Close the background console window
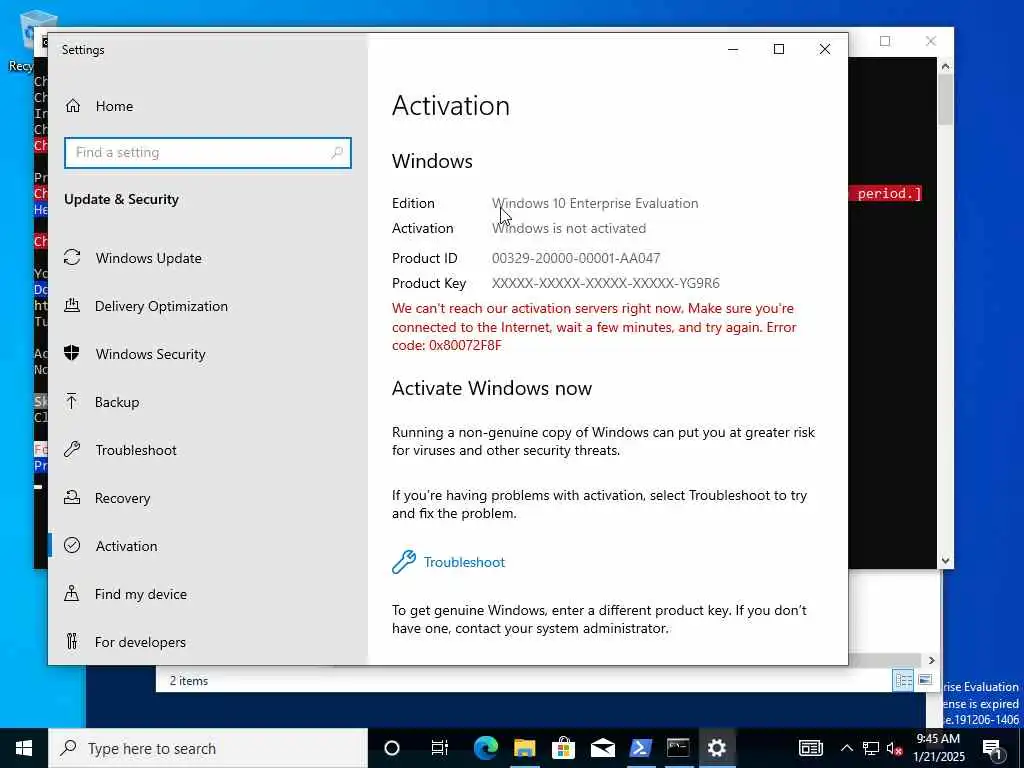 pyautogui.click(x=931, y=41)
